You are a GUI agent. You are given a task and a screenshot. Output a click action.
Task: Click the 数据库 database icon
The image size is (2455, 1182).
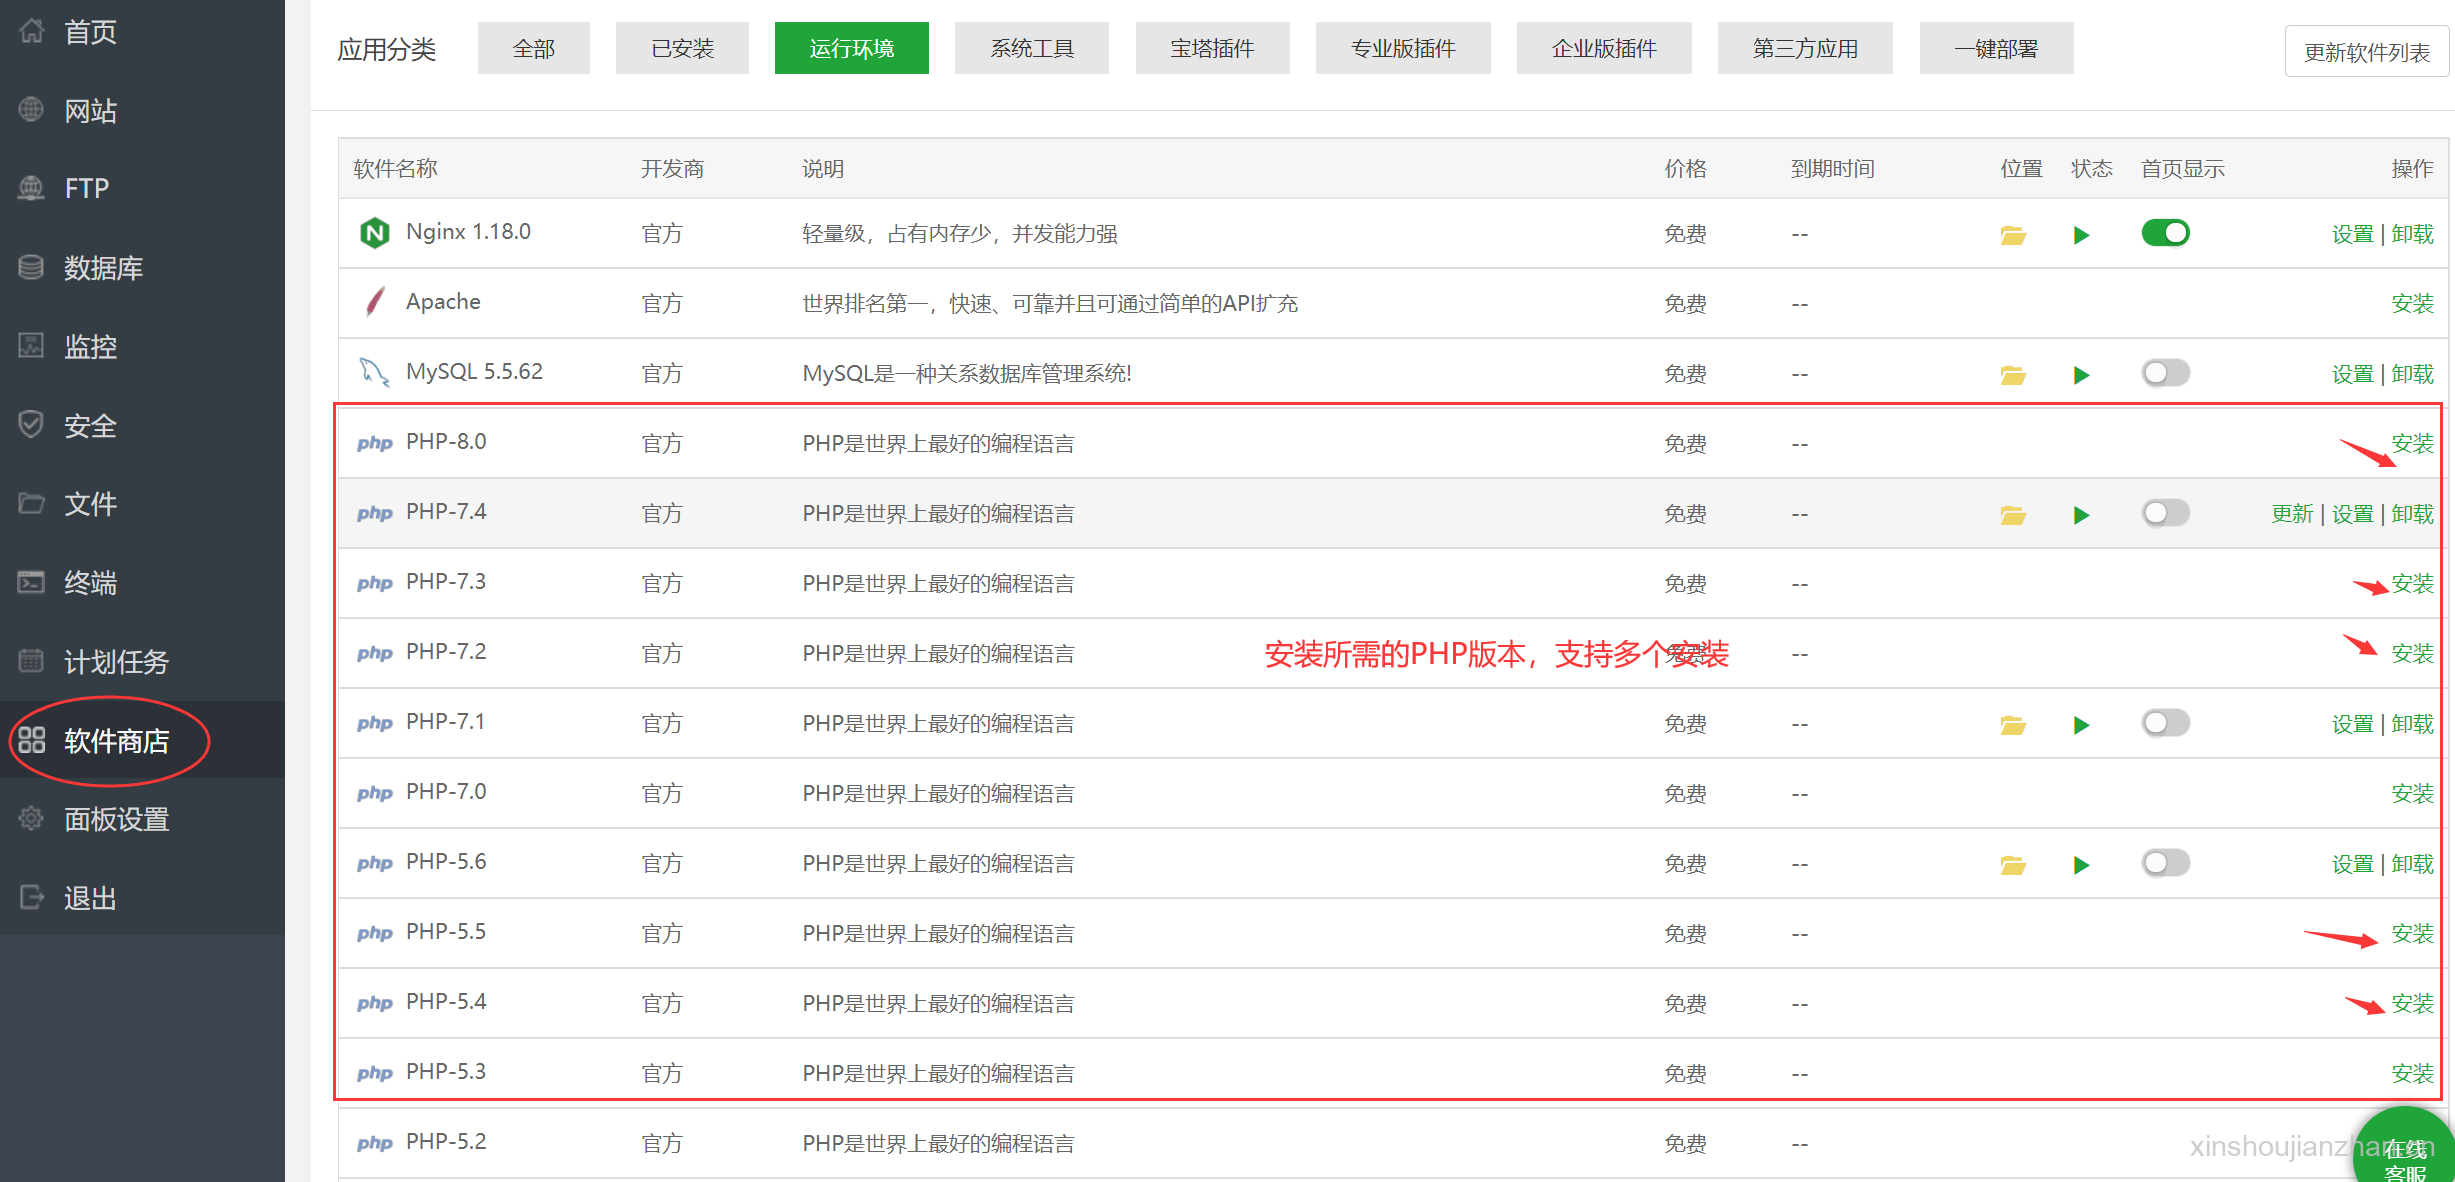click(31, 267)
